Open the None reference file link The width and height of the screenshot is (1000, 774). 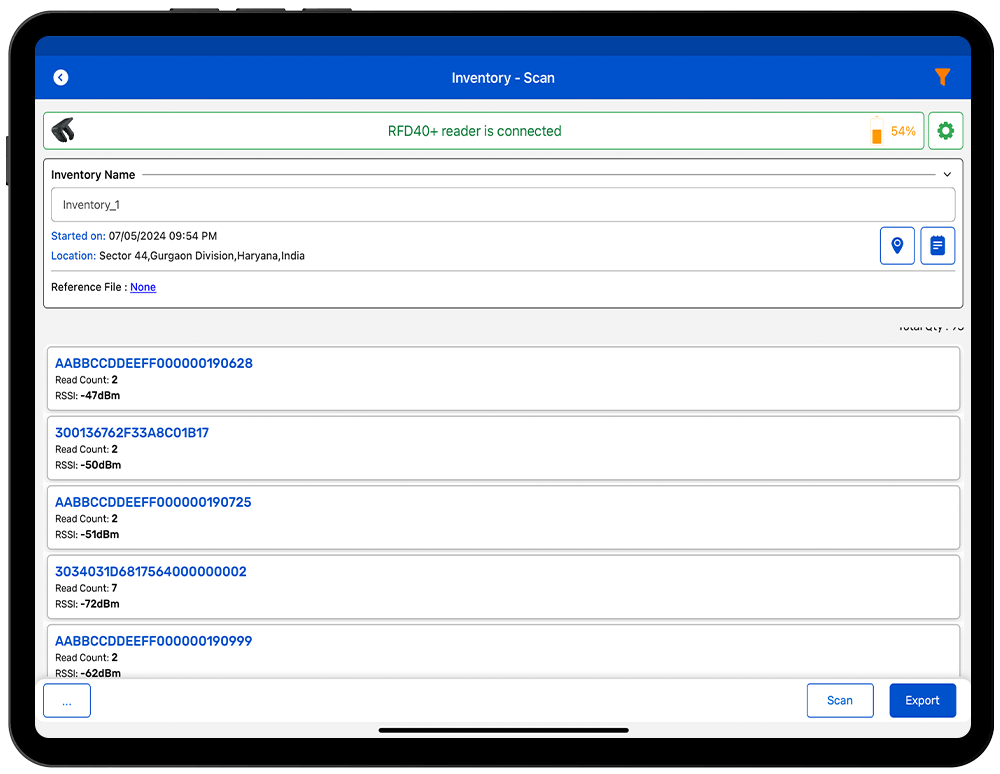coord(143,287)
